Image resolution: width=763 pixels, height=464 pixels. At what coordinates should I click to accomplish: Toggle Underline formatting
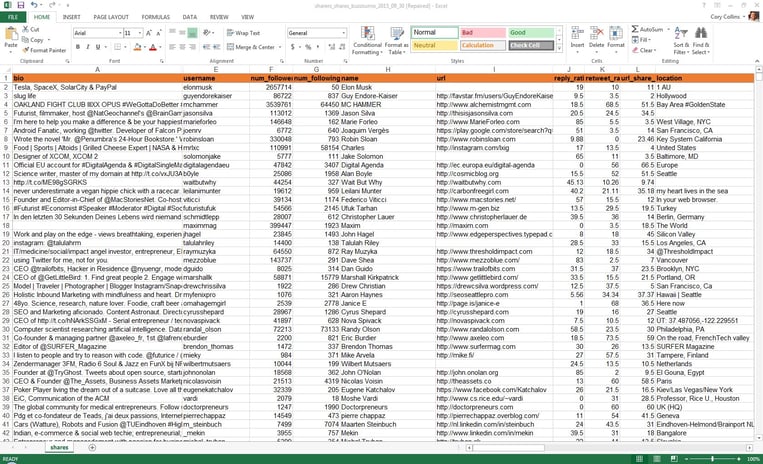pyautogui.click(x=98, y=47)
